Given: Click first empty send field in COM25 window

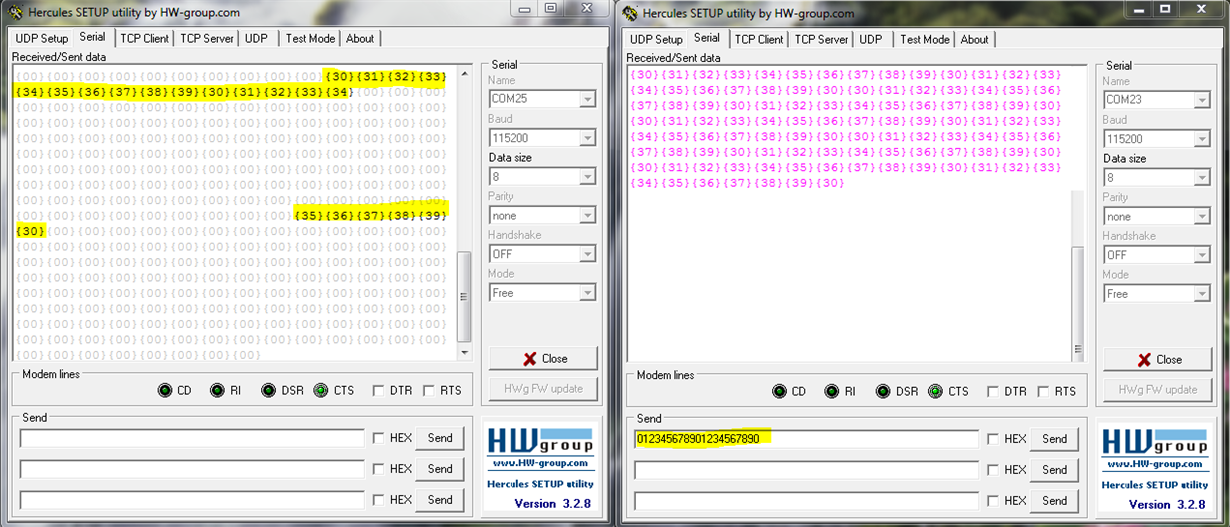Looking at the screenshot, I should tap(192, 438).
